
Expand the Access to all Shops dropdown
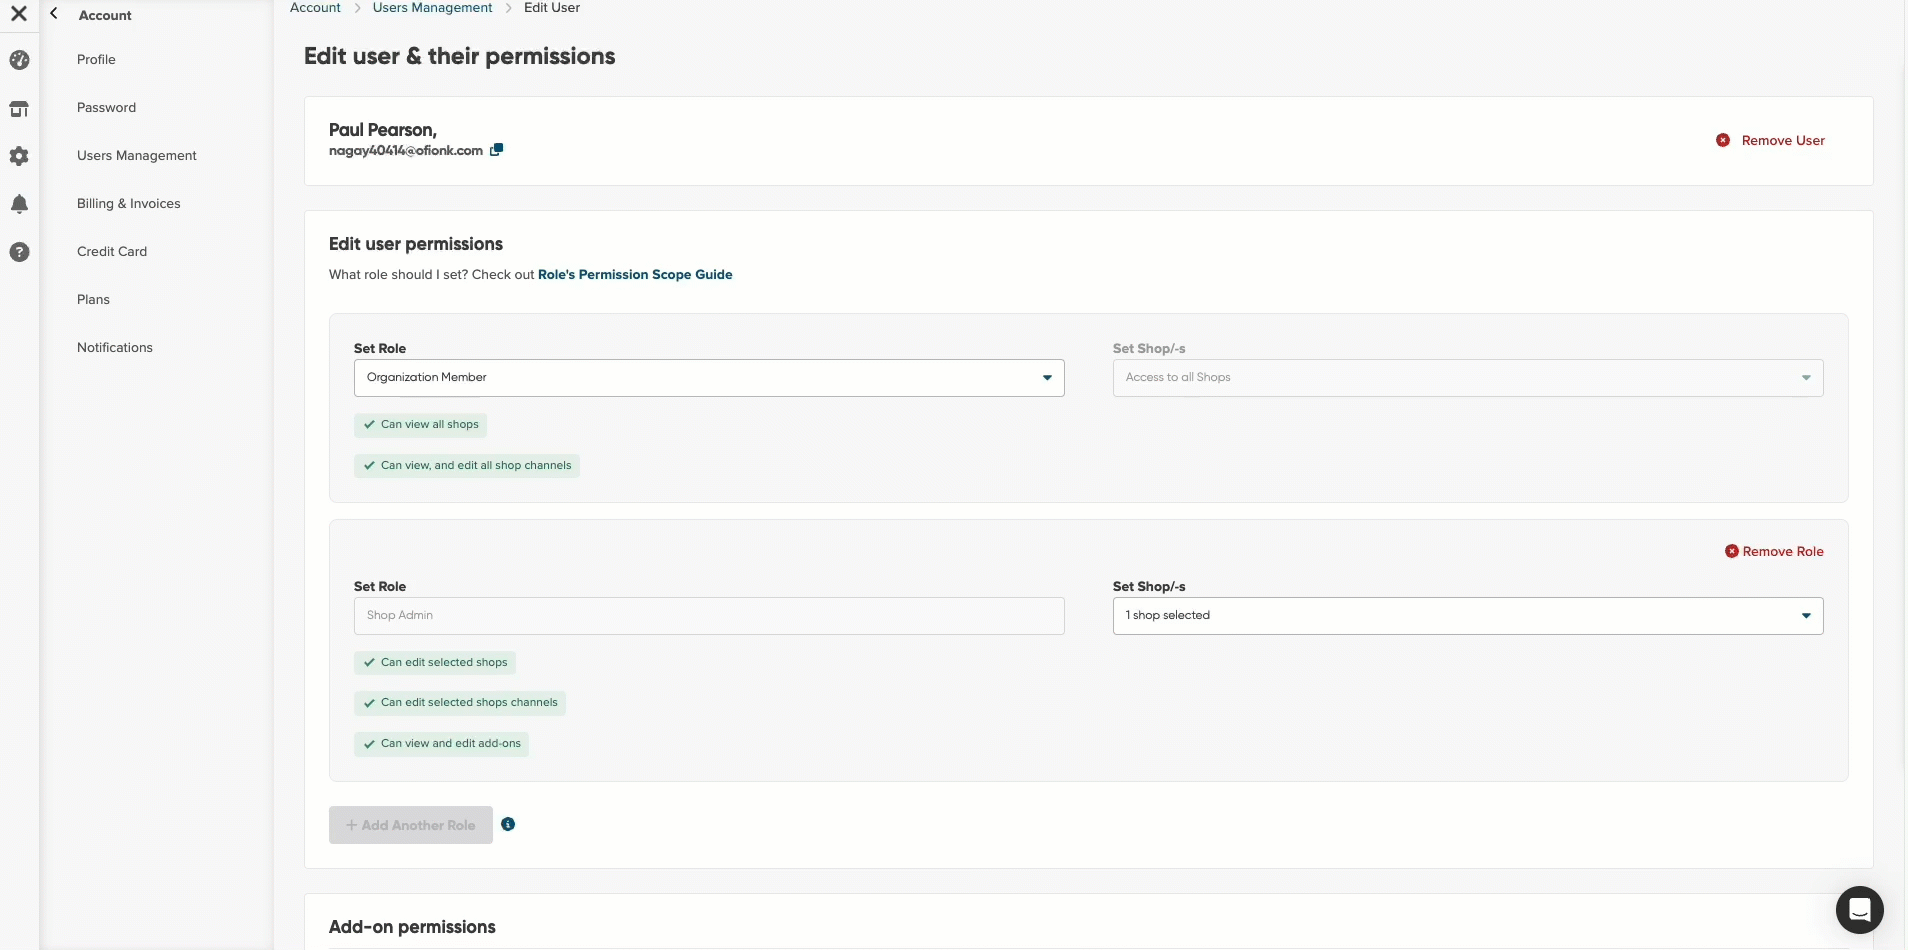(1468, 378)
